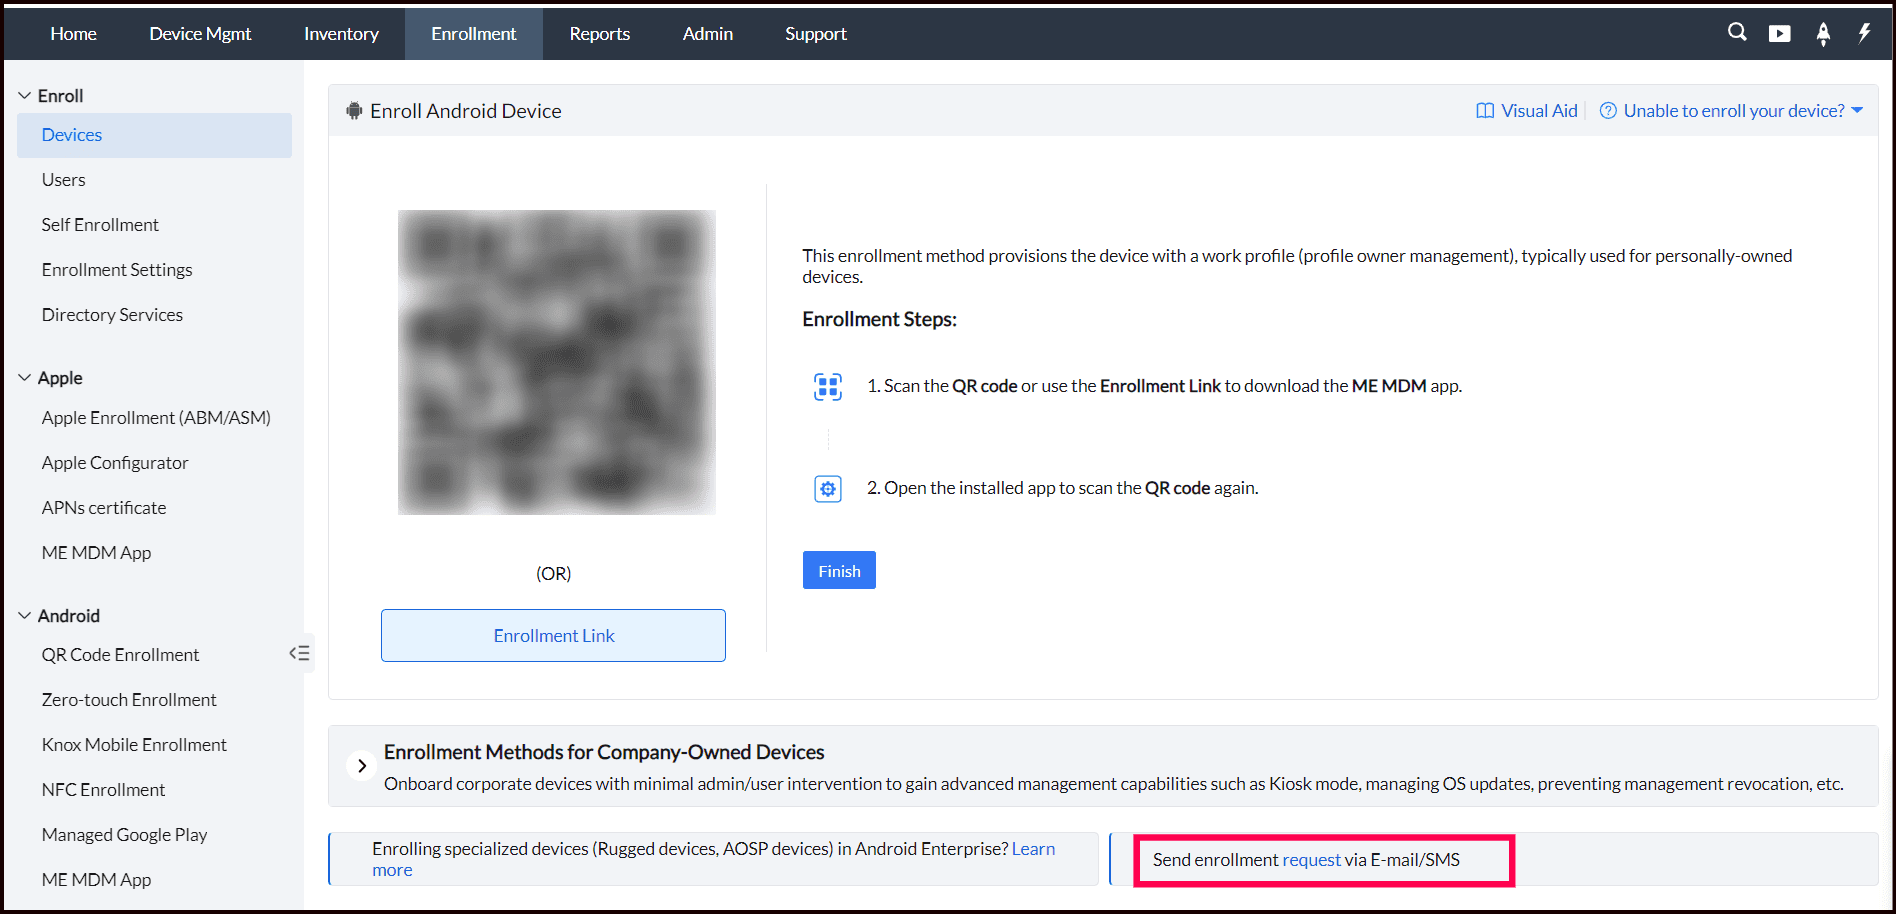Click the help question mark icon
The width and height of the screenshot is (1896, 914).
(x=1608, y=111)
